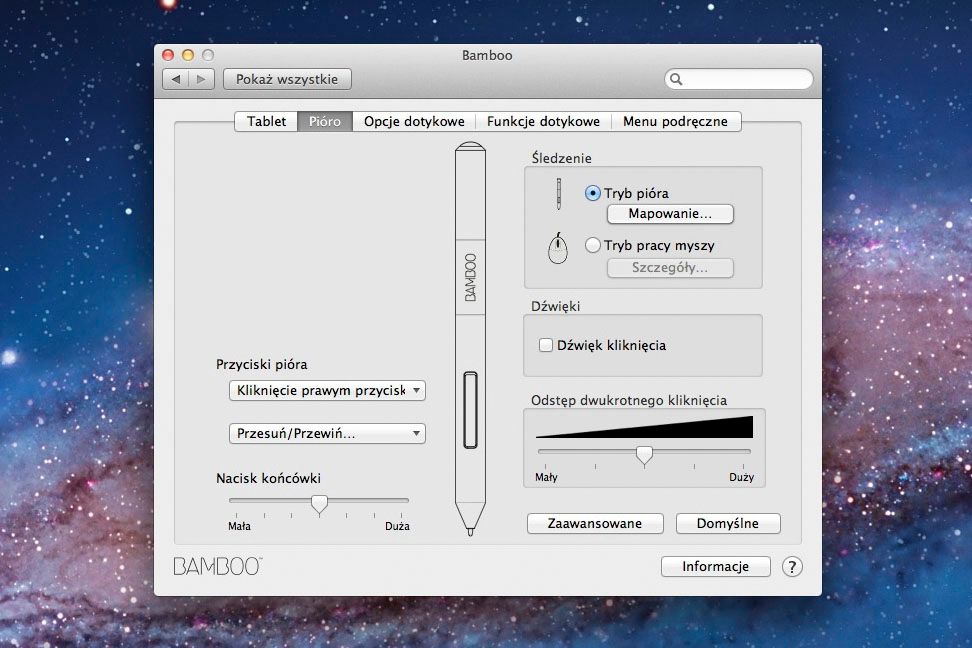972x648 pixels.
Task: Click the 'Mały' label under double-click slider
Action: (x=546, y=477)
